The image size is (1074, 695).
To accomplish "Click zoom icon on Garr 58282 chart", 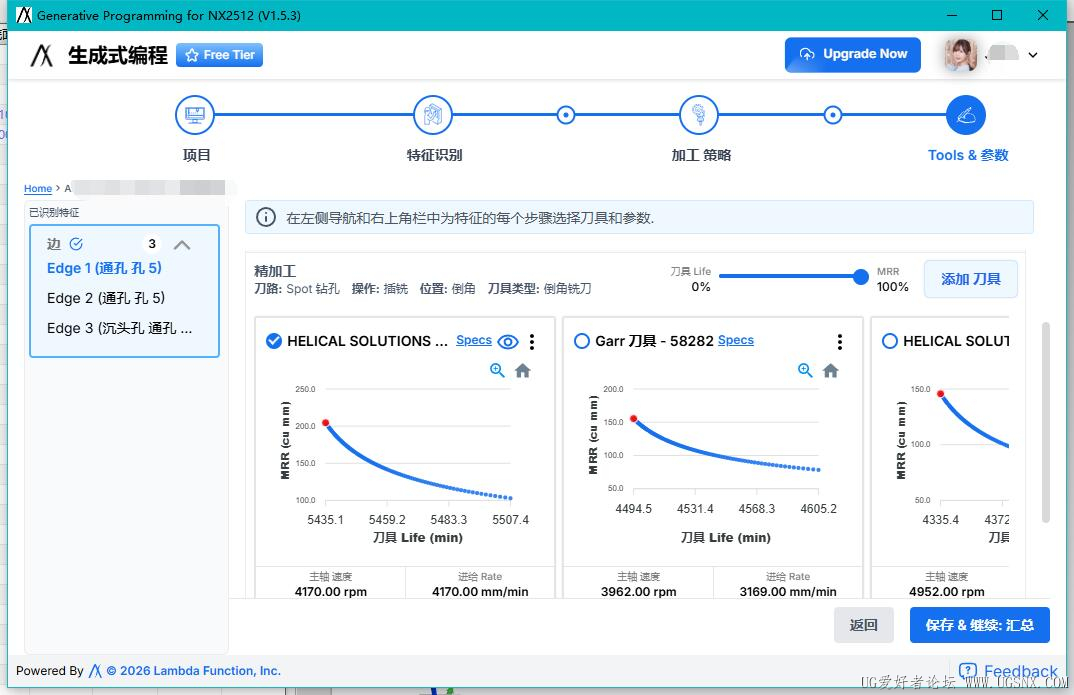I will click(806, 370).
